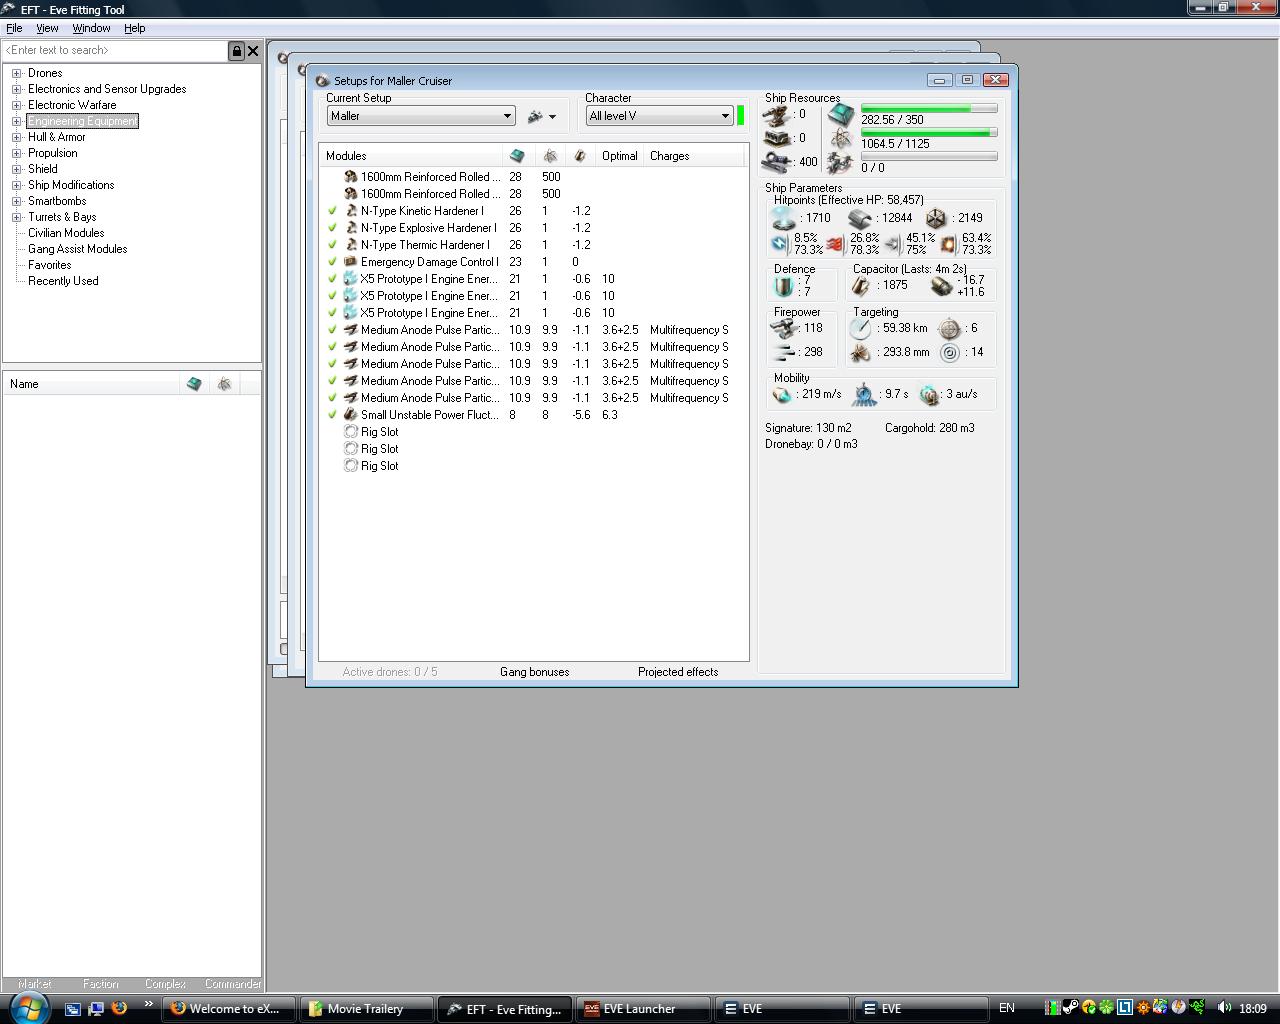Click the turret hardpoints icon in Ship Resources
This screenshot has height=1024, width=1280.
point(777,115)
